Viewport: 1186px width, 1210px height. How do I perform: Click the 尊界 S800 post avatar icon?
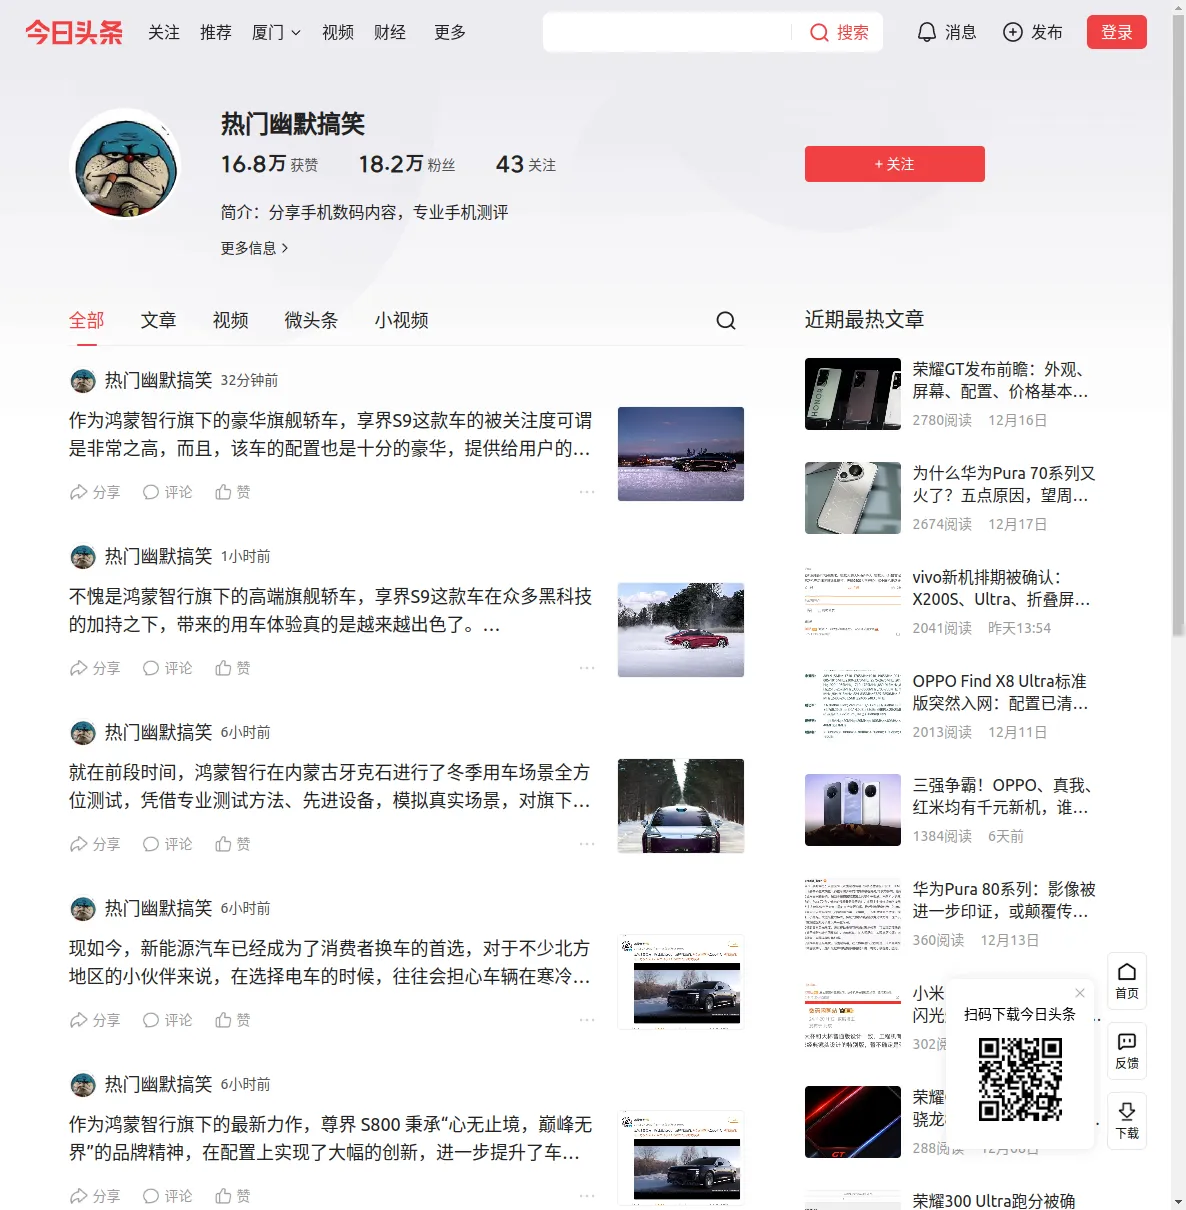point(83,1084)
